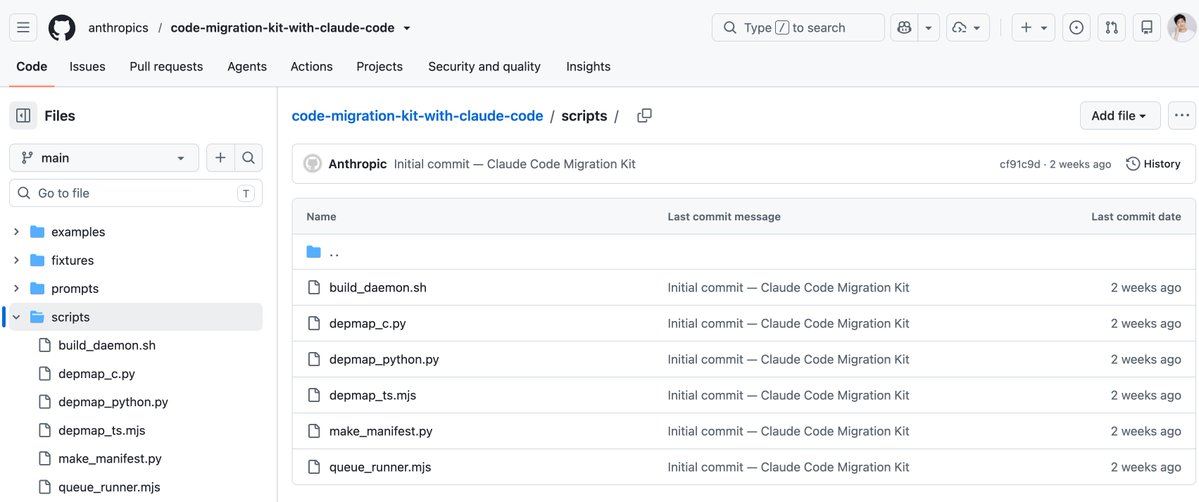The image size is (1199, 502).
Task: Open the Copilot chat icon
Action: [904, 28]
